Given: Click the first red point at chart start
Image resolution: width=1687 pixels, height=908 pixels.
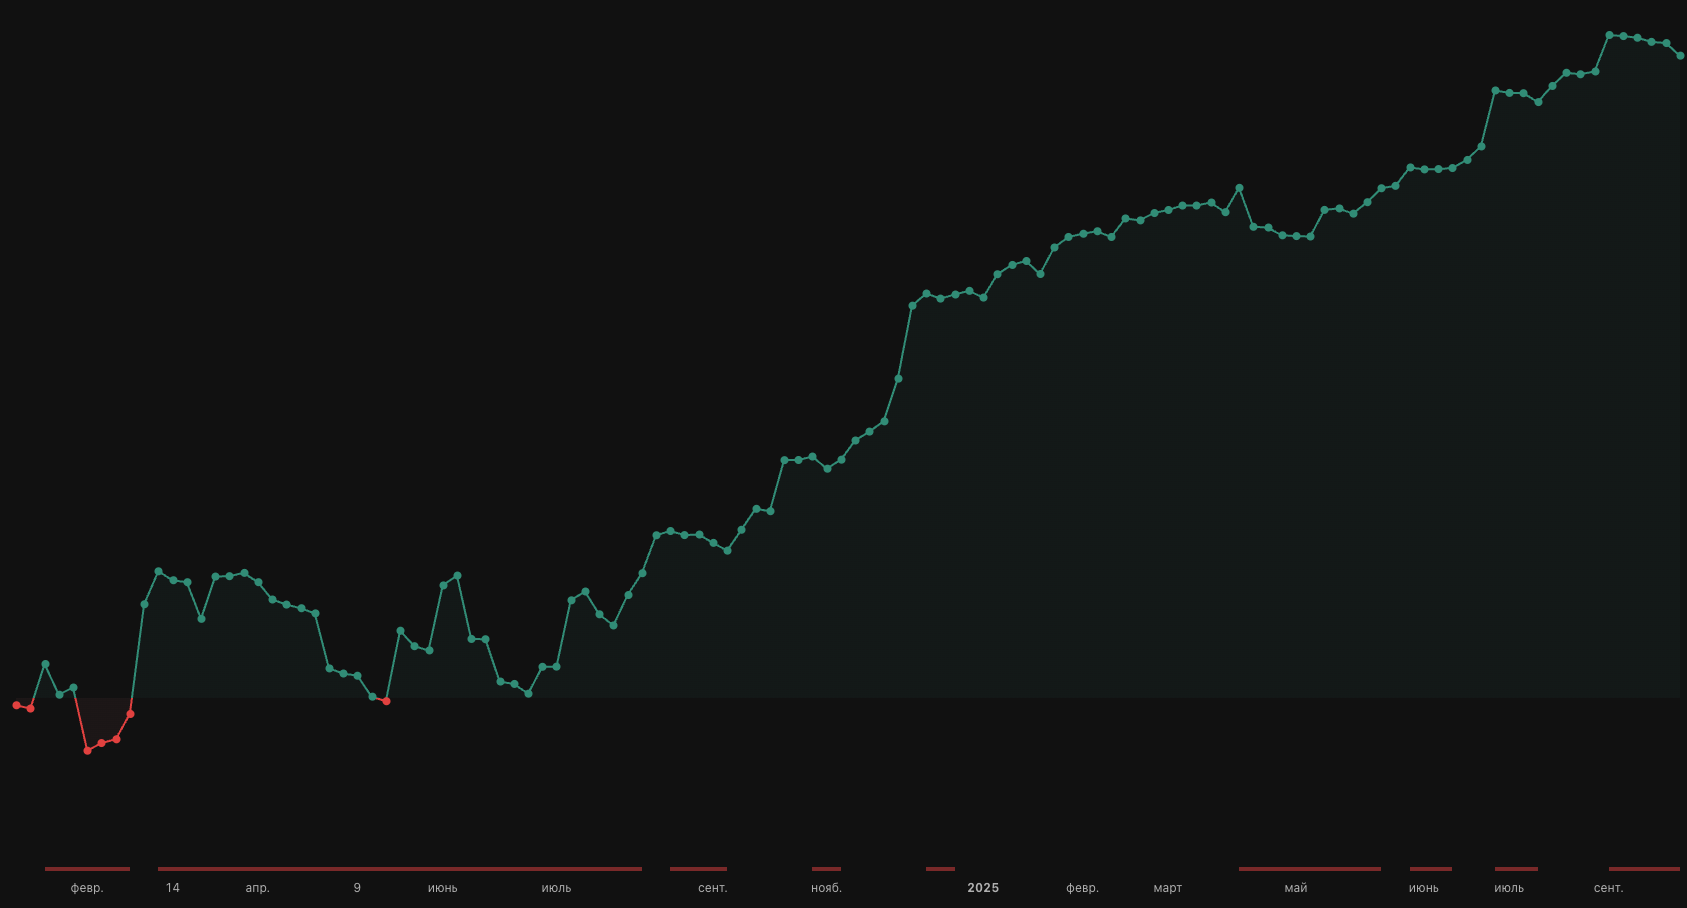Looking at the screenshot, I should pos(16,705).
